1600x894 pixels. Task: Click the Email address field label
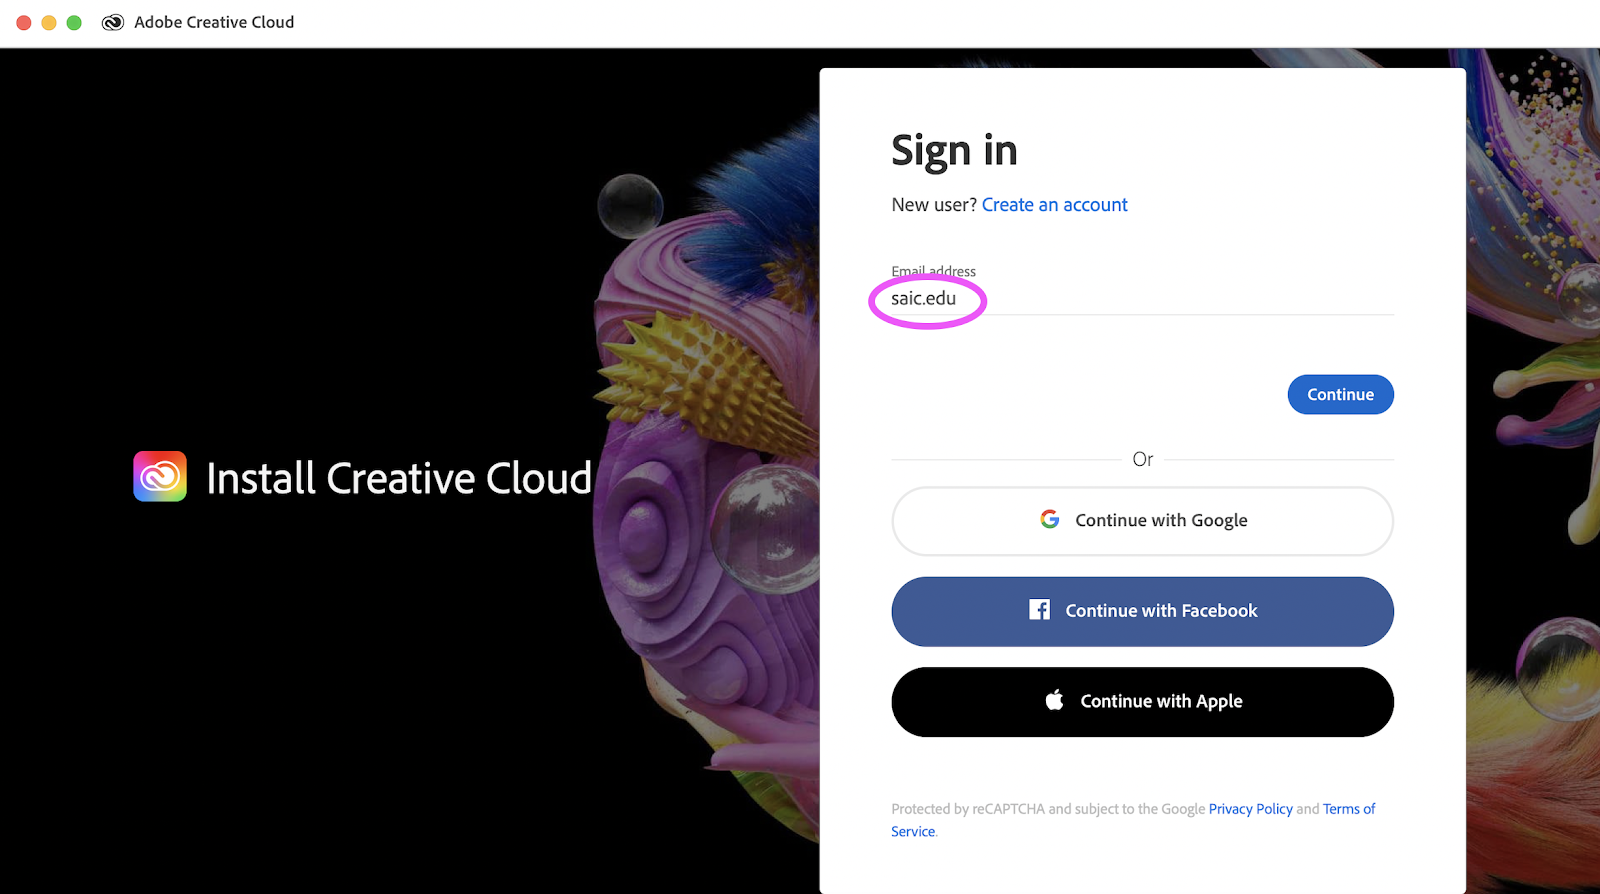point(933,271)
